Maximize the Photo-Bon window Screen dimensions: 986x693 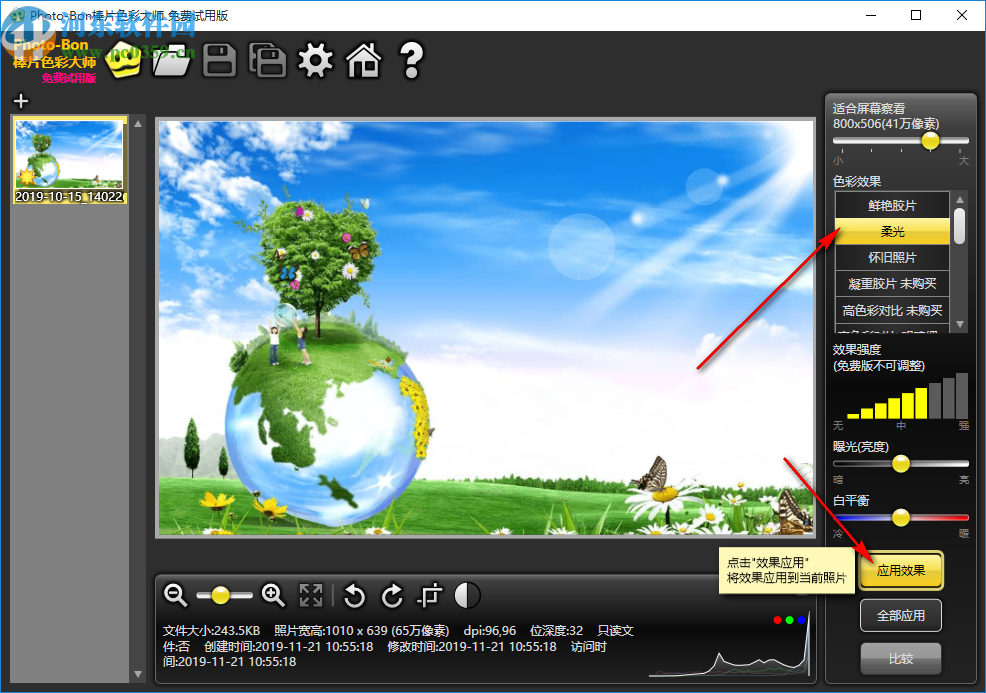tap(916, 15)
